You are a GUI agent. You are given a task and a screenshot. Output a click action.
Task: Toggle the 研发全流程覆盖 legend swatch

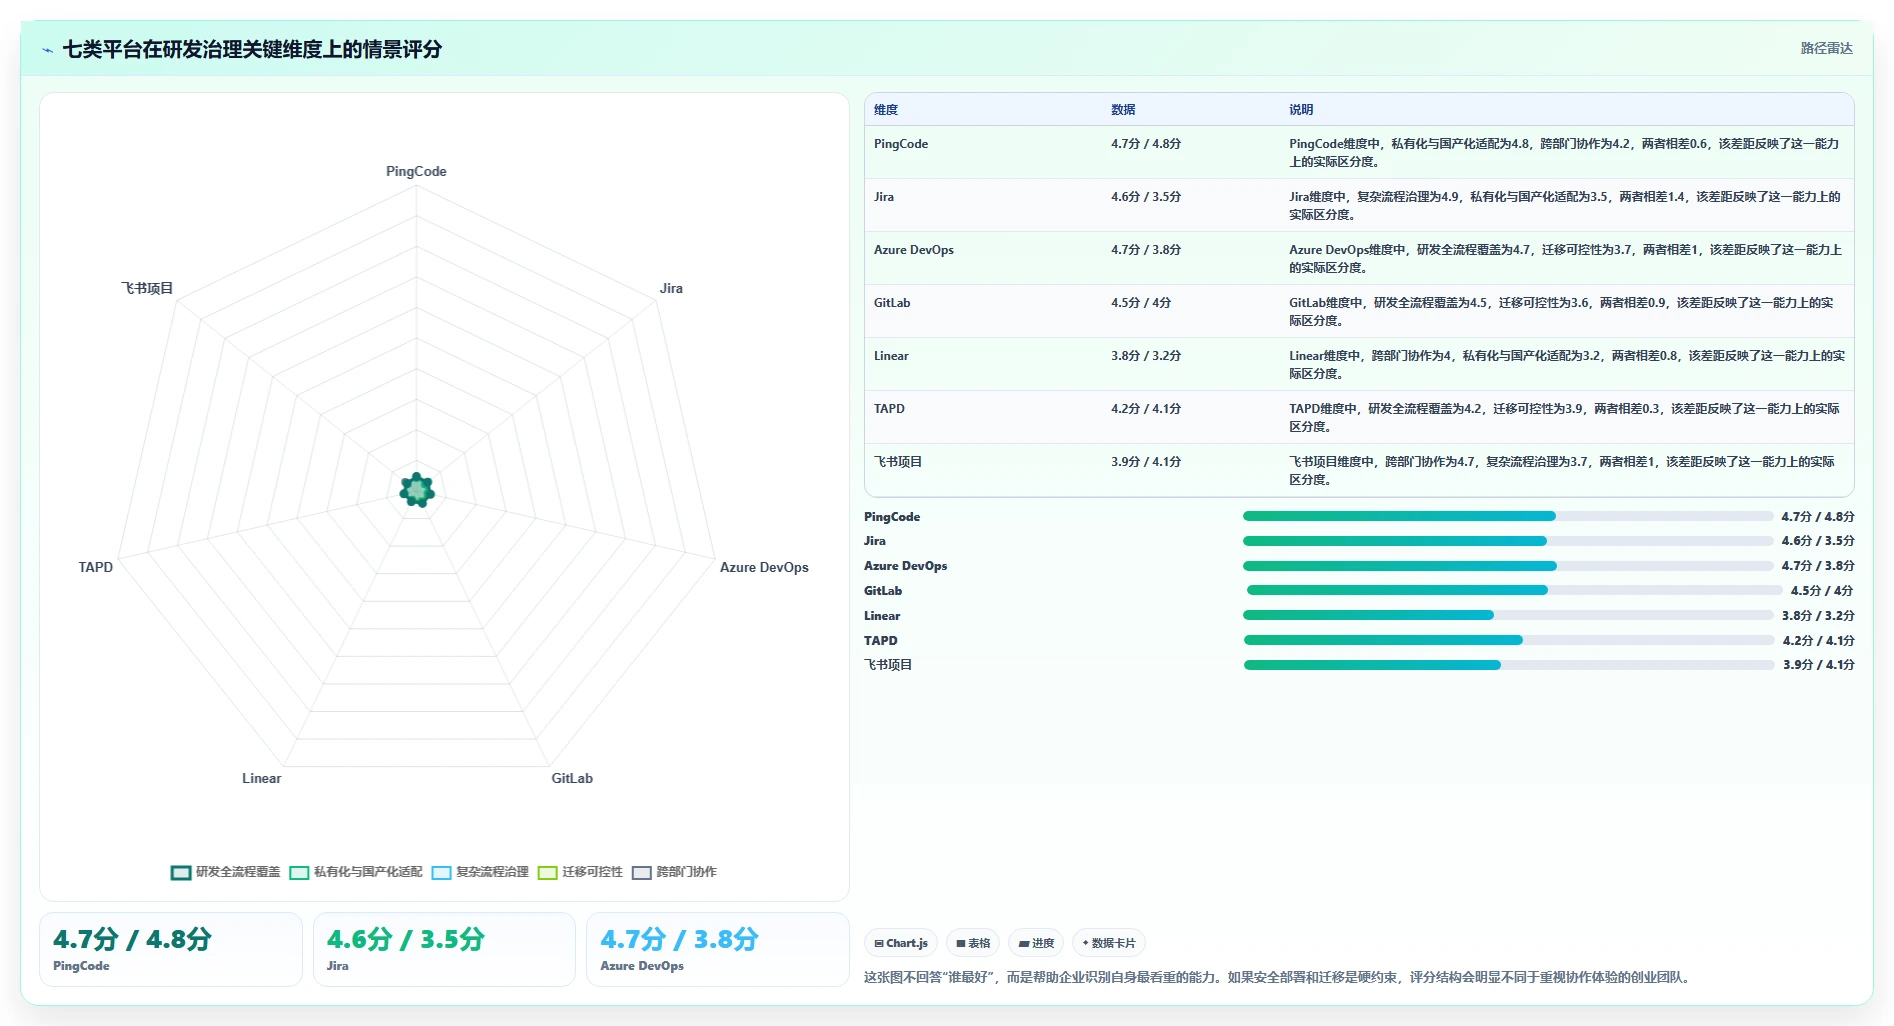pyautogui.click(x=181, y=872)
